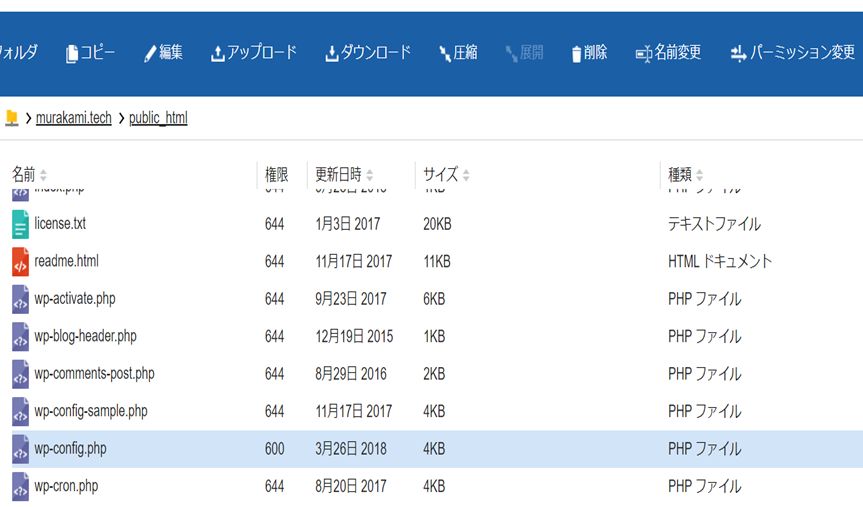Click the Upload (アップロード) button
863x507 pixels.
[x=254, y=53]
